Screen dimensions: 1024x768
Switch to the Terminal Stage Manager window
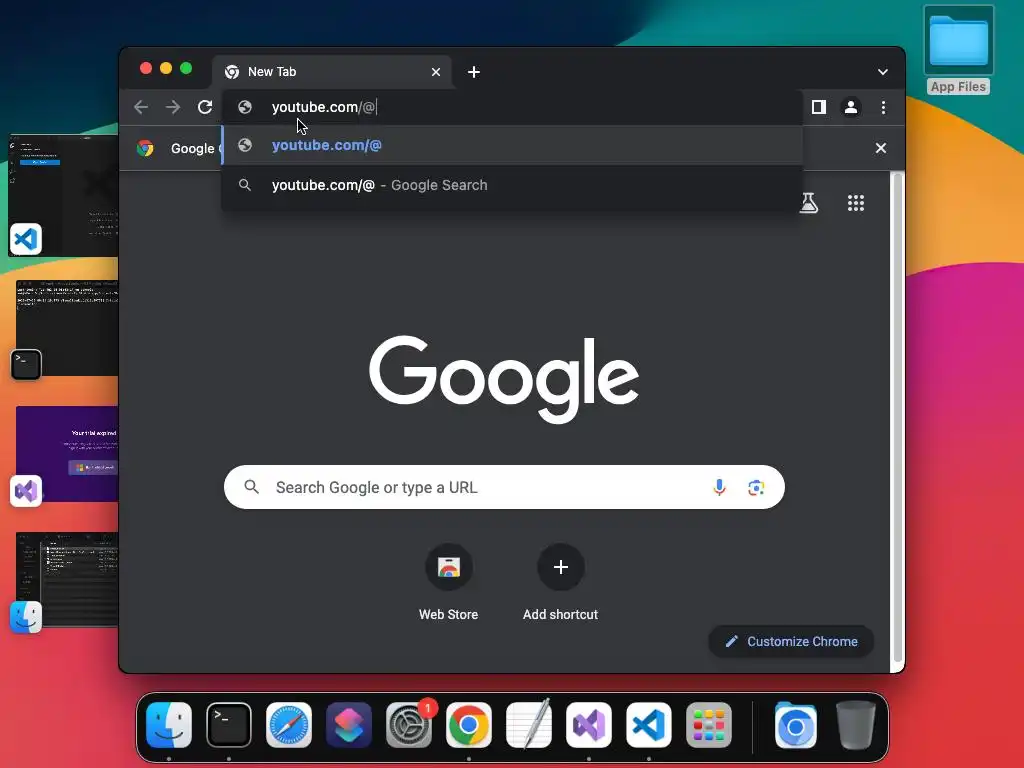pyautogui.click(x=66, y=330)
